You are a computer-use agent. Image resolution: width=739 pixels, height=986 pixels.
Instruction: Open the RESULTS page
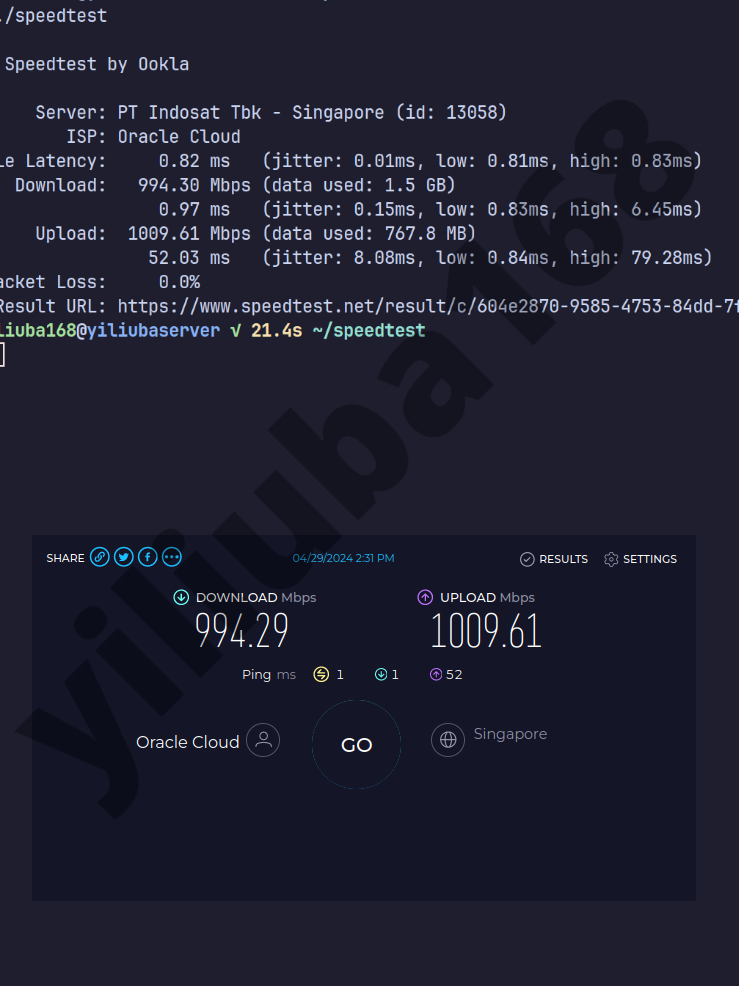(554, 559)
